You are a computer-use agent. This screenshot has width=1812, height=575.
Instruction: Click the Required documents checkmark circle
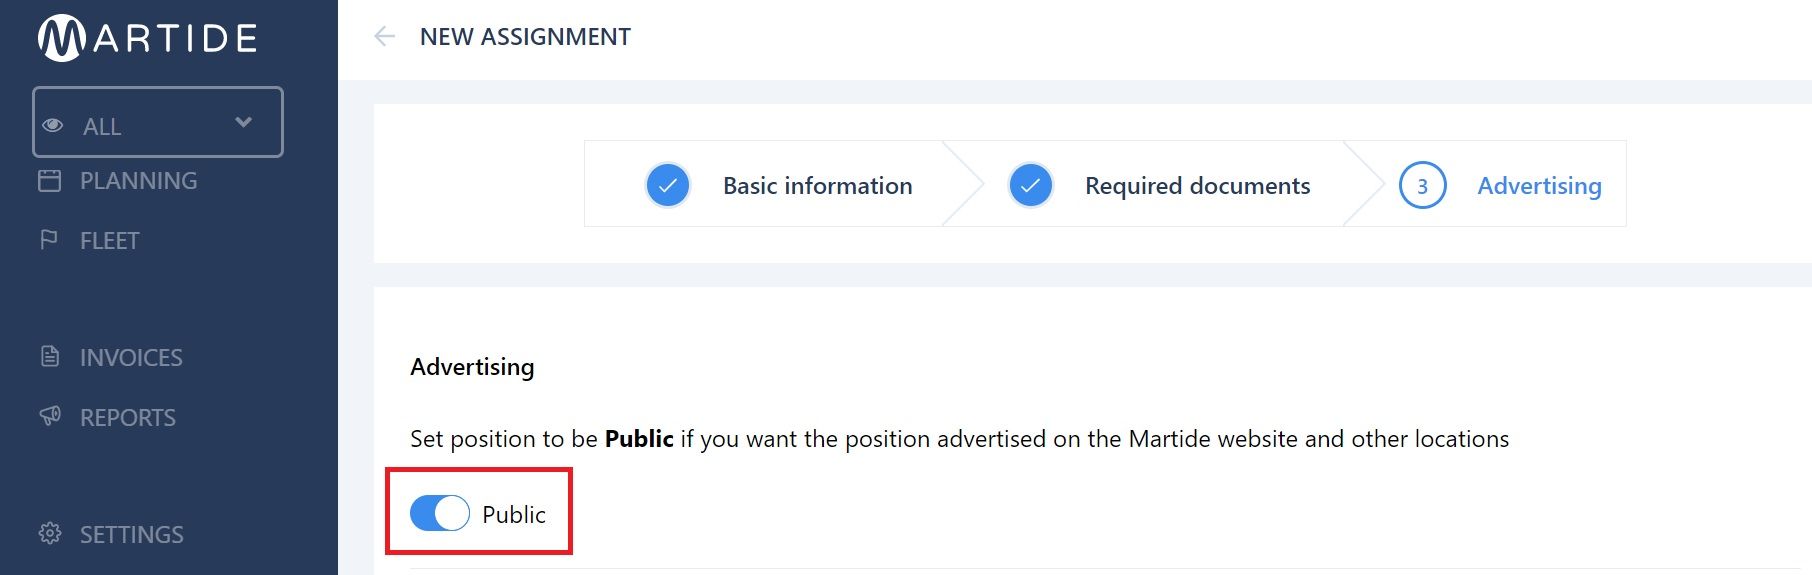pyautogui.click(x=1030, y=185)
